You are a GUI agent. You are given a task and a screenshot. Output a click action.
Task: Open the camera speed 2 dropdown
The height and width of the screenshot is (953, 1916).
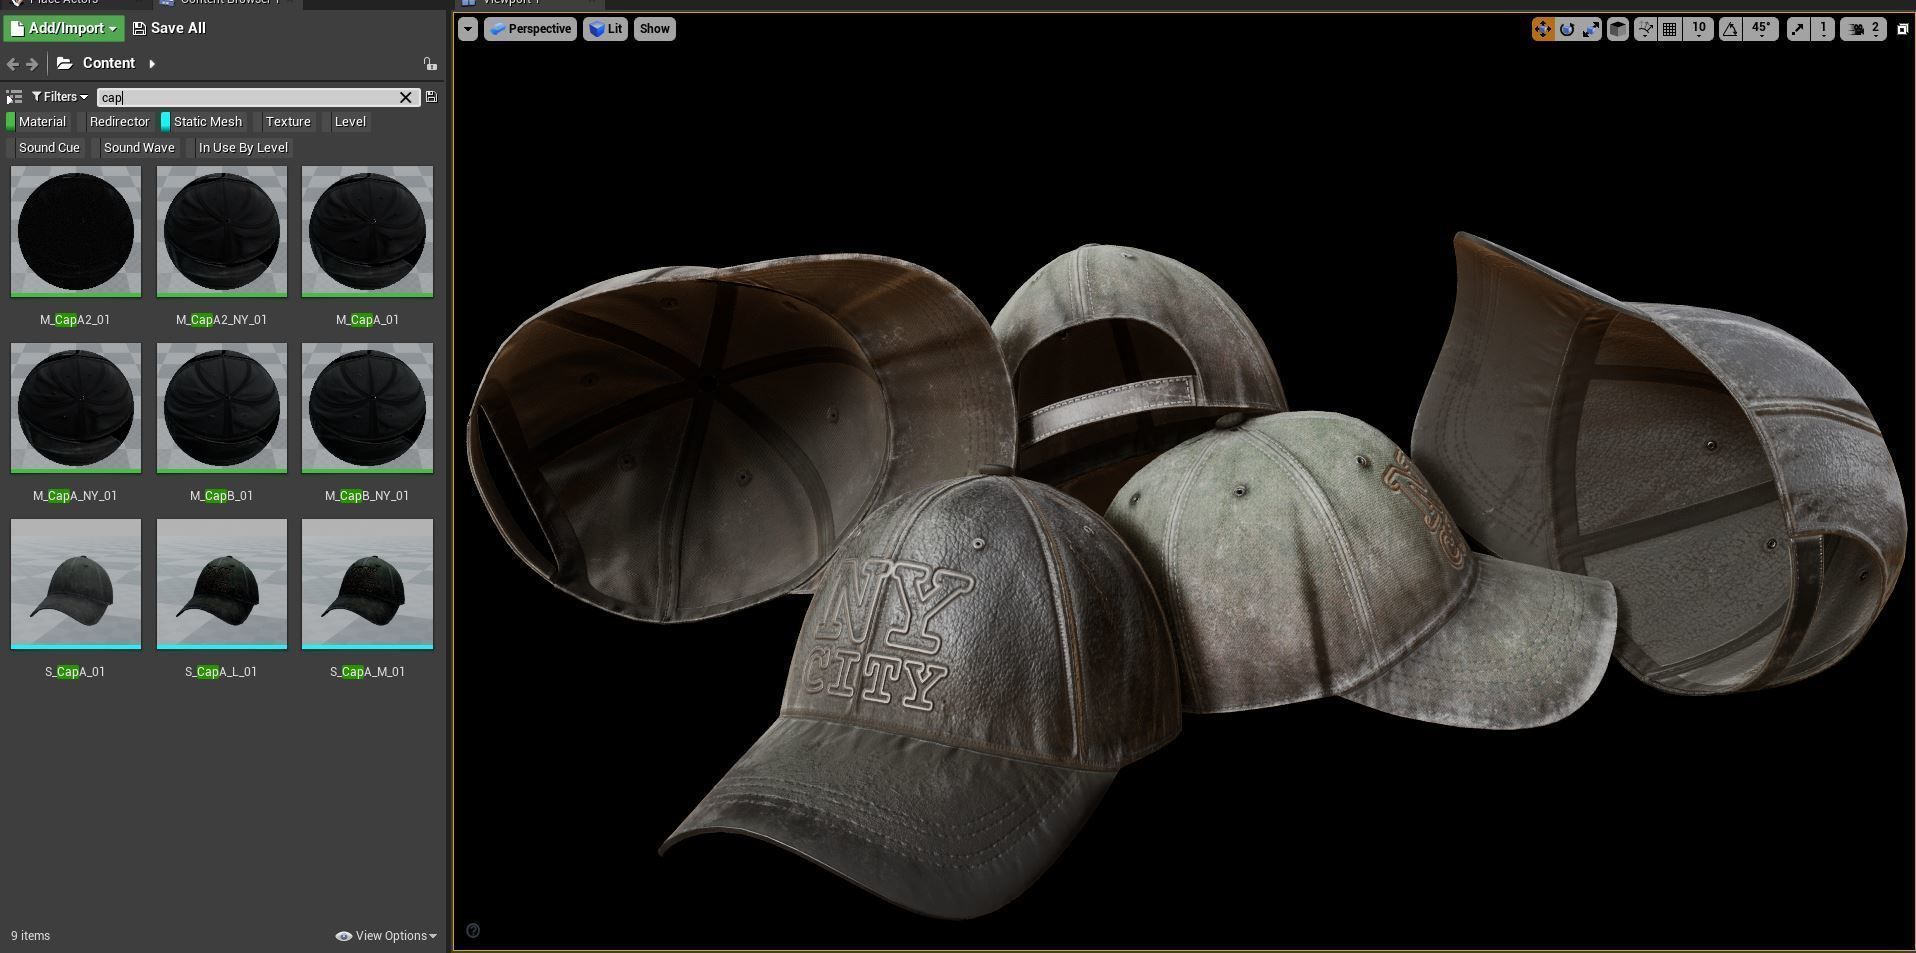coord(1863,29)
